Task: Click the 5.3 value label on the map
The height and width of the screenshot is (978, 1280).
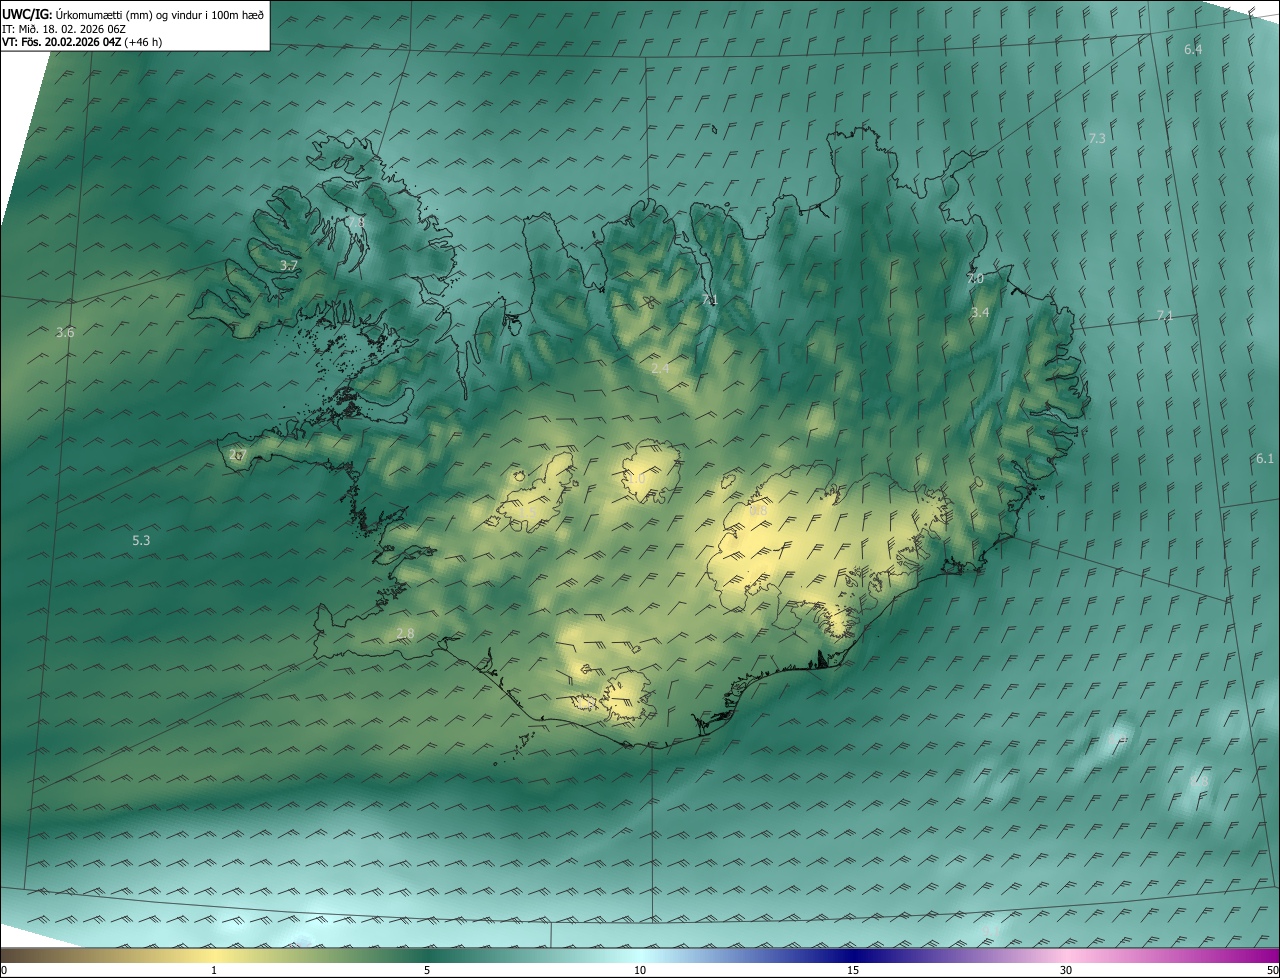Action: click(x=141, y=540)
